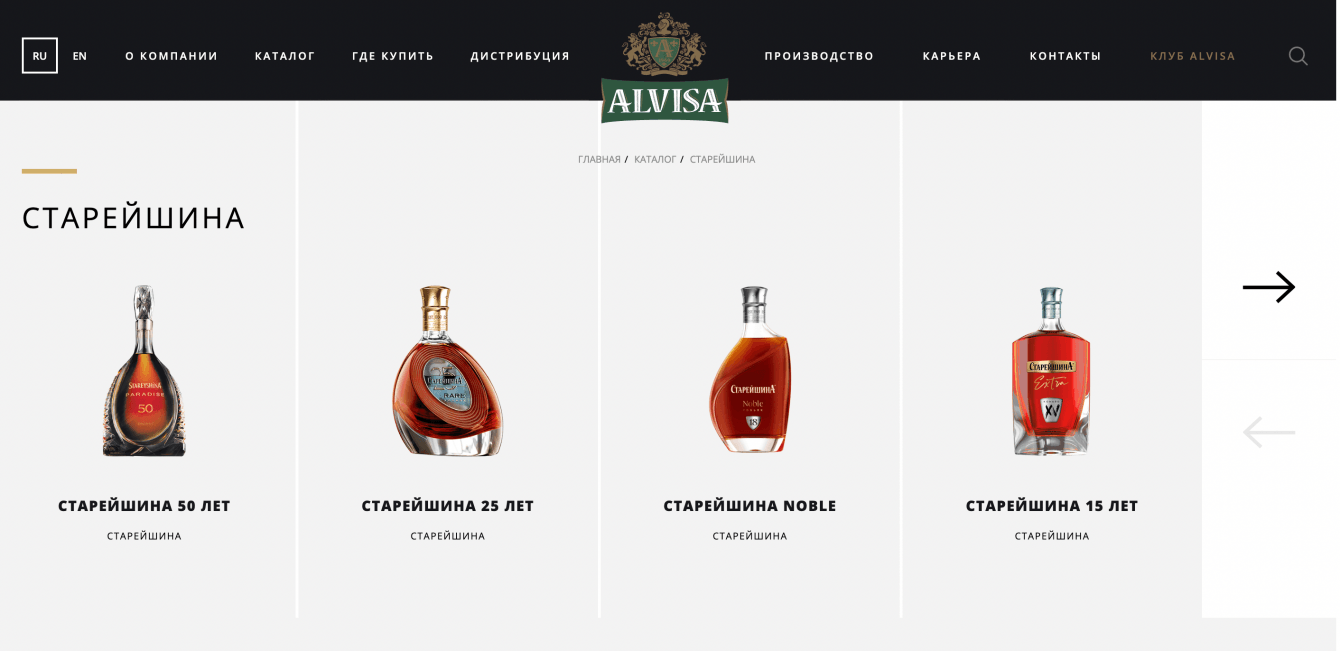The width and height of the screenshot is (1340, 651).
Task: Click the Главная breadcrumb link
Action: (x=599, y=159)
